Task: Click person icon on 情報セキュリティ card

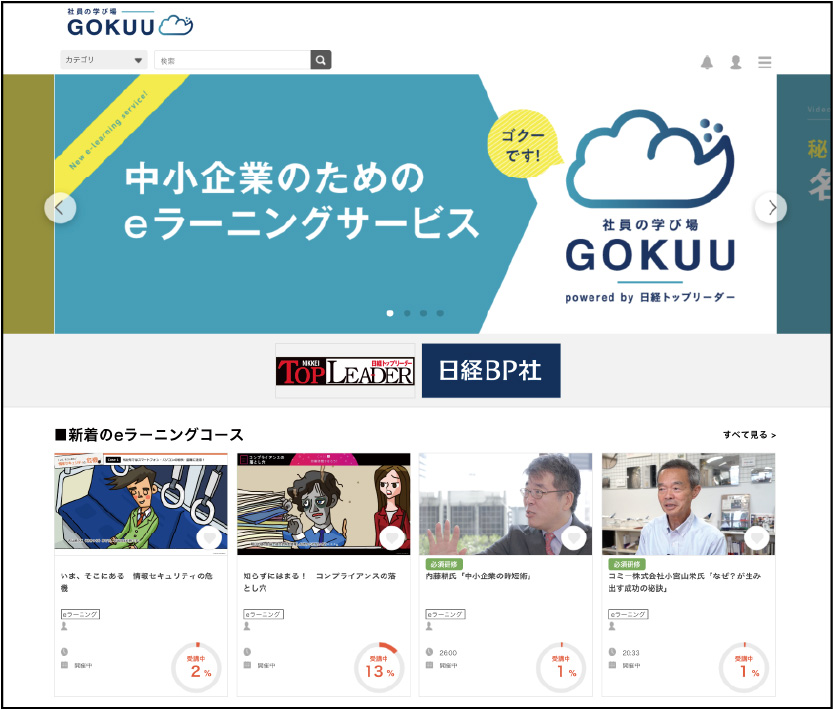Action: pyautogui.click(x=64, y=627)
